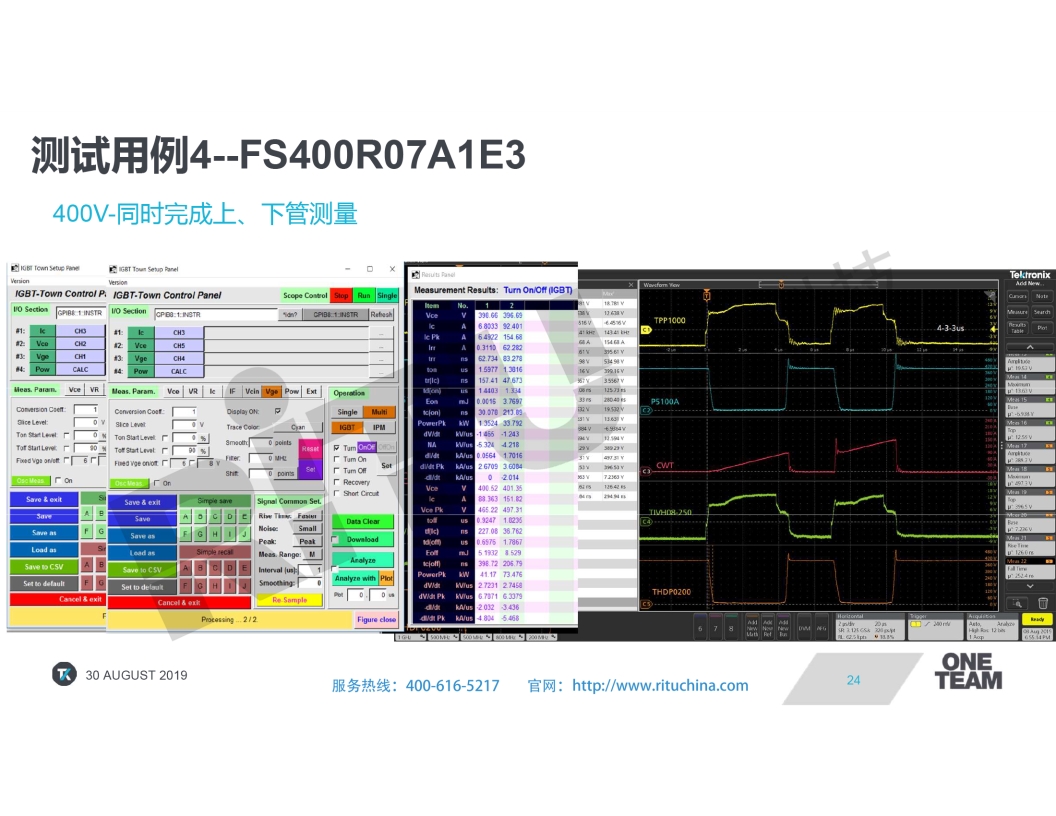This screenshot has width=1056, height=816.
Task: Click the yellow Ready acquisition indicator
Action: click(x=1036, y=620)
